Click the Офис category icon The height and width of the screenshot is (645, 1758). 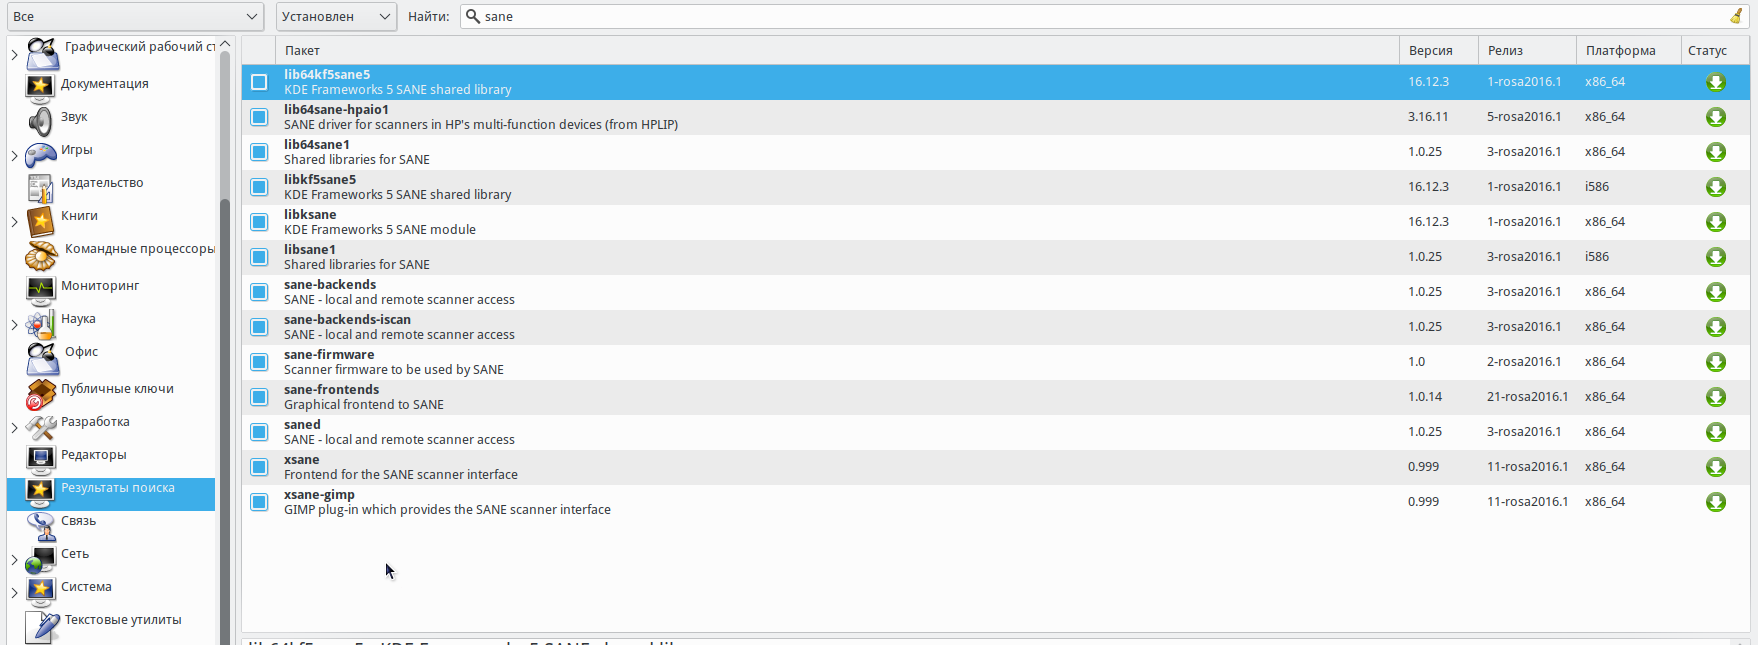[43, 358]
